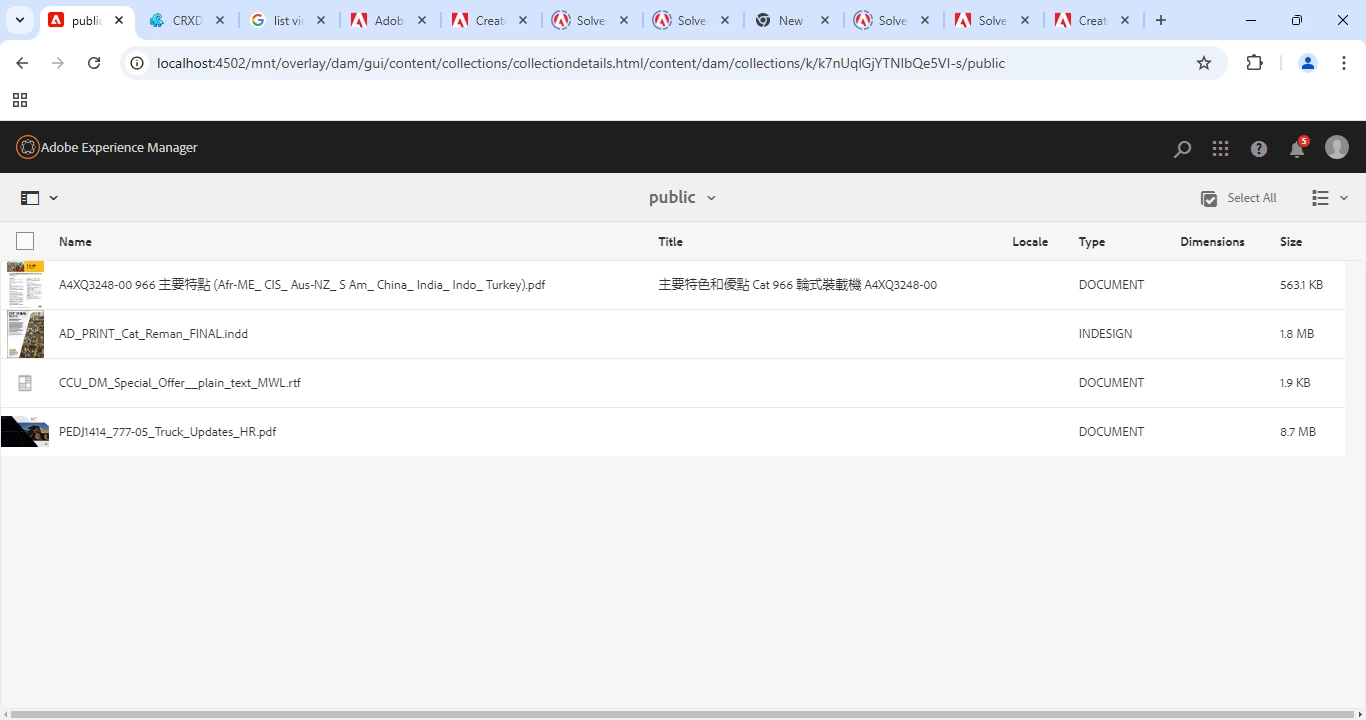
Task: Switch to the 'New' tab
Action: click(x=792, y=20)
